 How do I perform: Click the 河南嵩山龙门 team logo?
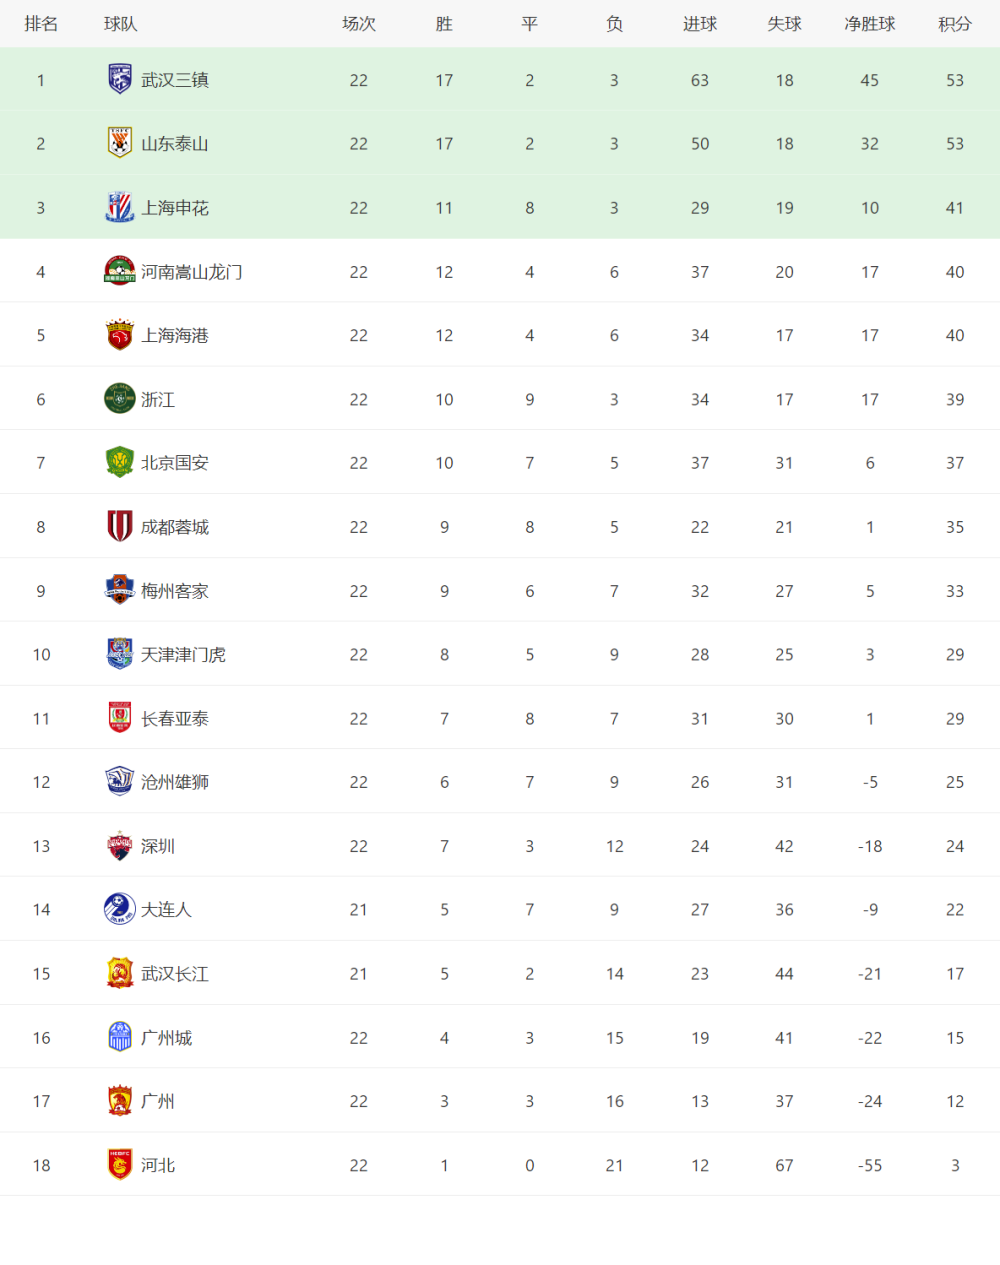click(x=120, y=271)
